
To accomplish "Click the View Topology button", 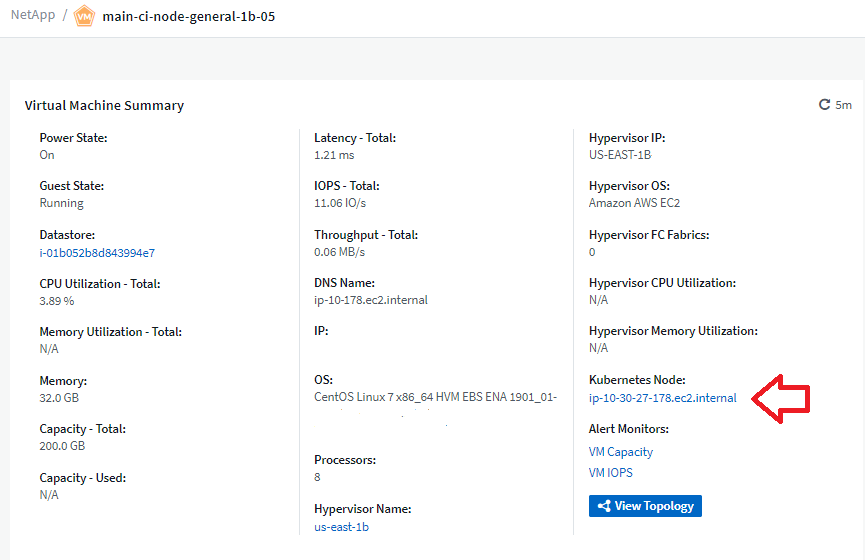I will pos(645,506).
